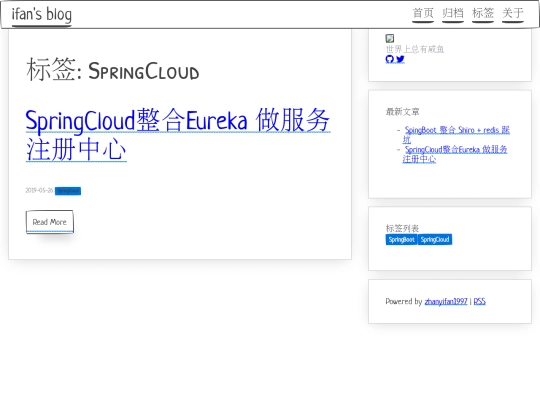Open recent article SpringCloud整合Eureka in sidebar
The width and height of the screenshot is (540, 405).
(455, 154)
